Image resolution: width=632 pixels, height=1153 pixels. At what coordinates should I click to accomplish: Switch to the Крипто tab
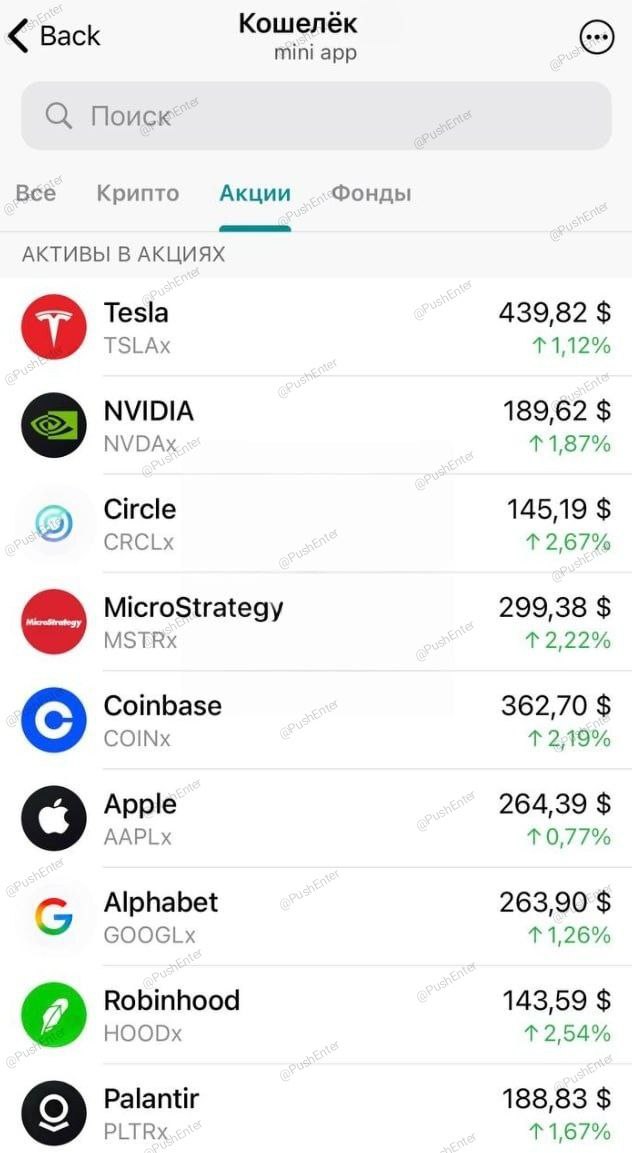click(138, 193)
